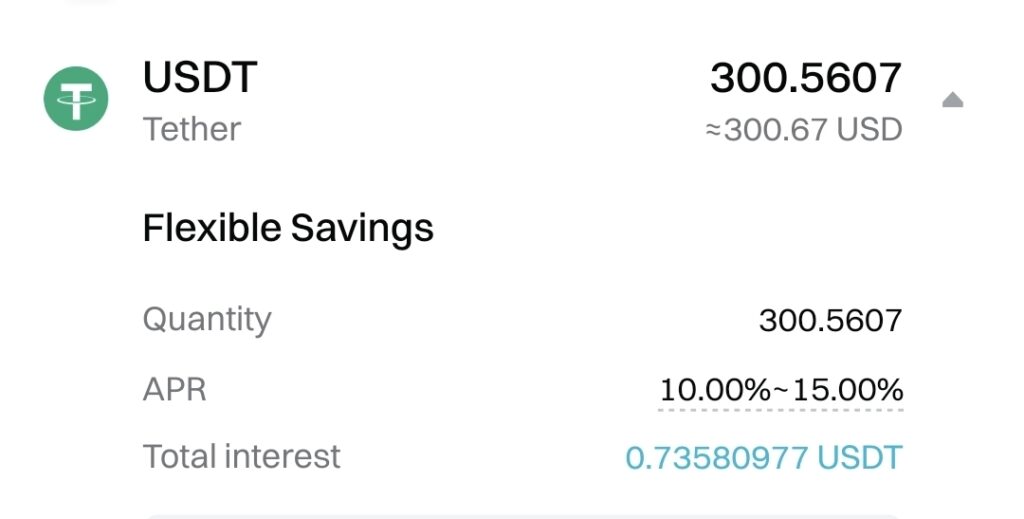This screenshot has width=1024, height=519.
Task: Click empty space right of Flexible Savings
Action: (x=680, y=228)
